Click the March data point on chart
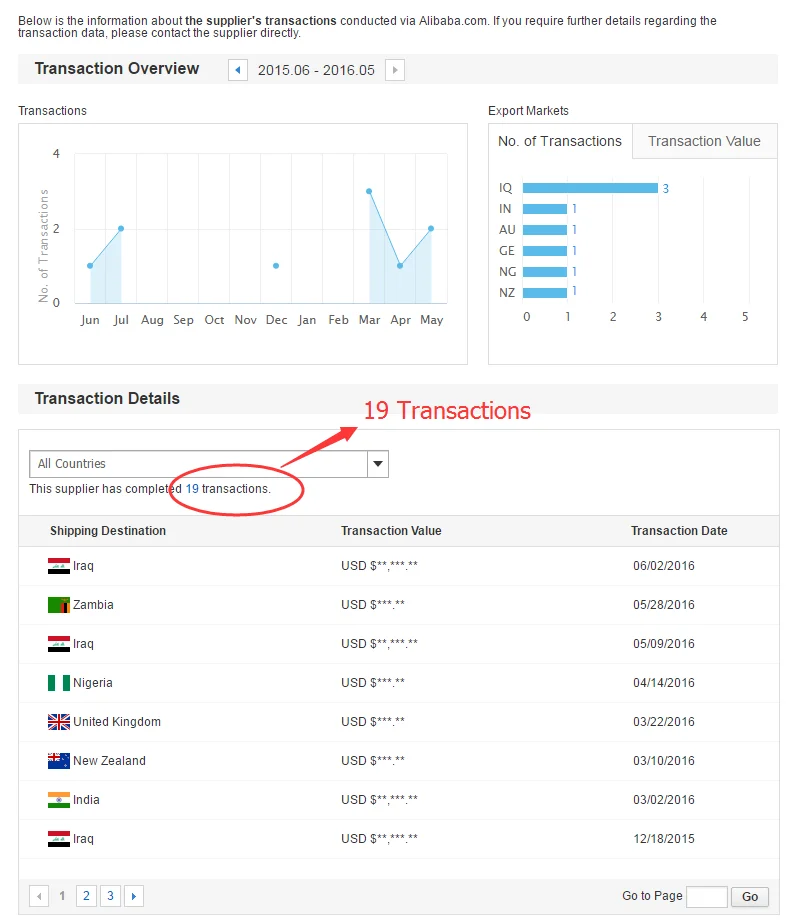The height and width of the screenshot is (920, 786). point(369,191)
